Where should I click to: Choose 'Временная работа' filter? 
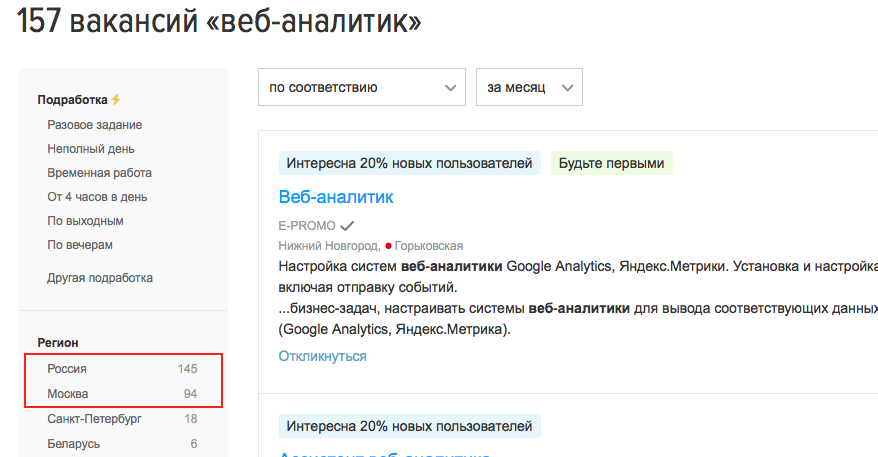pyautogui.click(x=99, y=173)
